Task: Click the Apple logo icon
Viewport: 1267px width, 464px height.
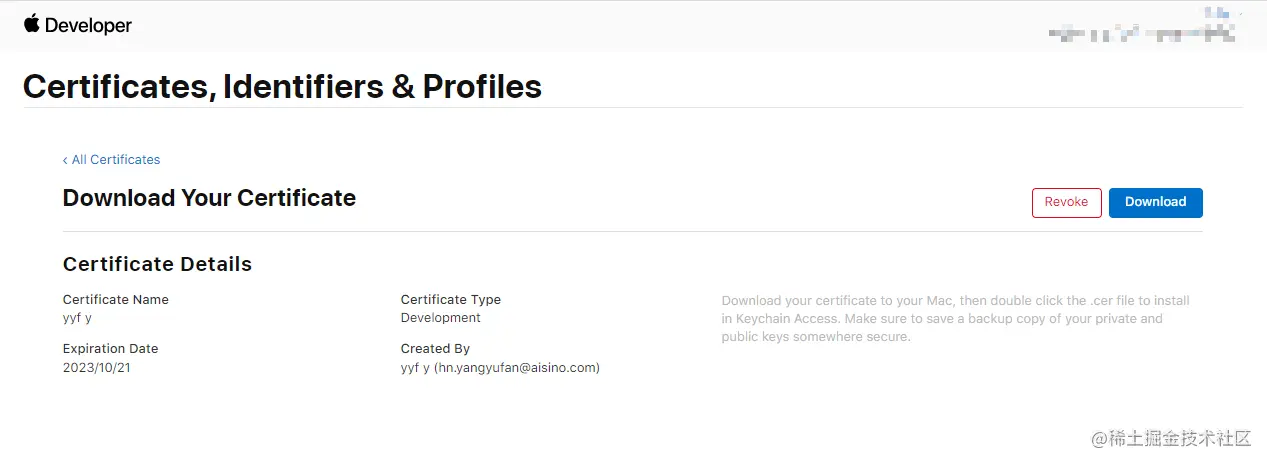Action: tap(32, 24)
